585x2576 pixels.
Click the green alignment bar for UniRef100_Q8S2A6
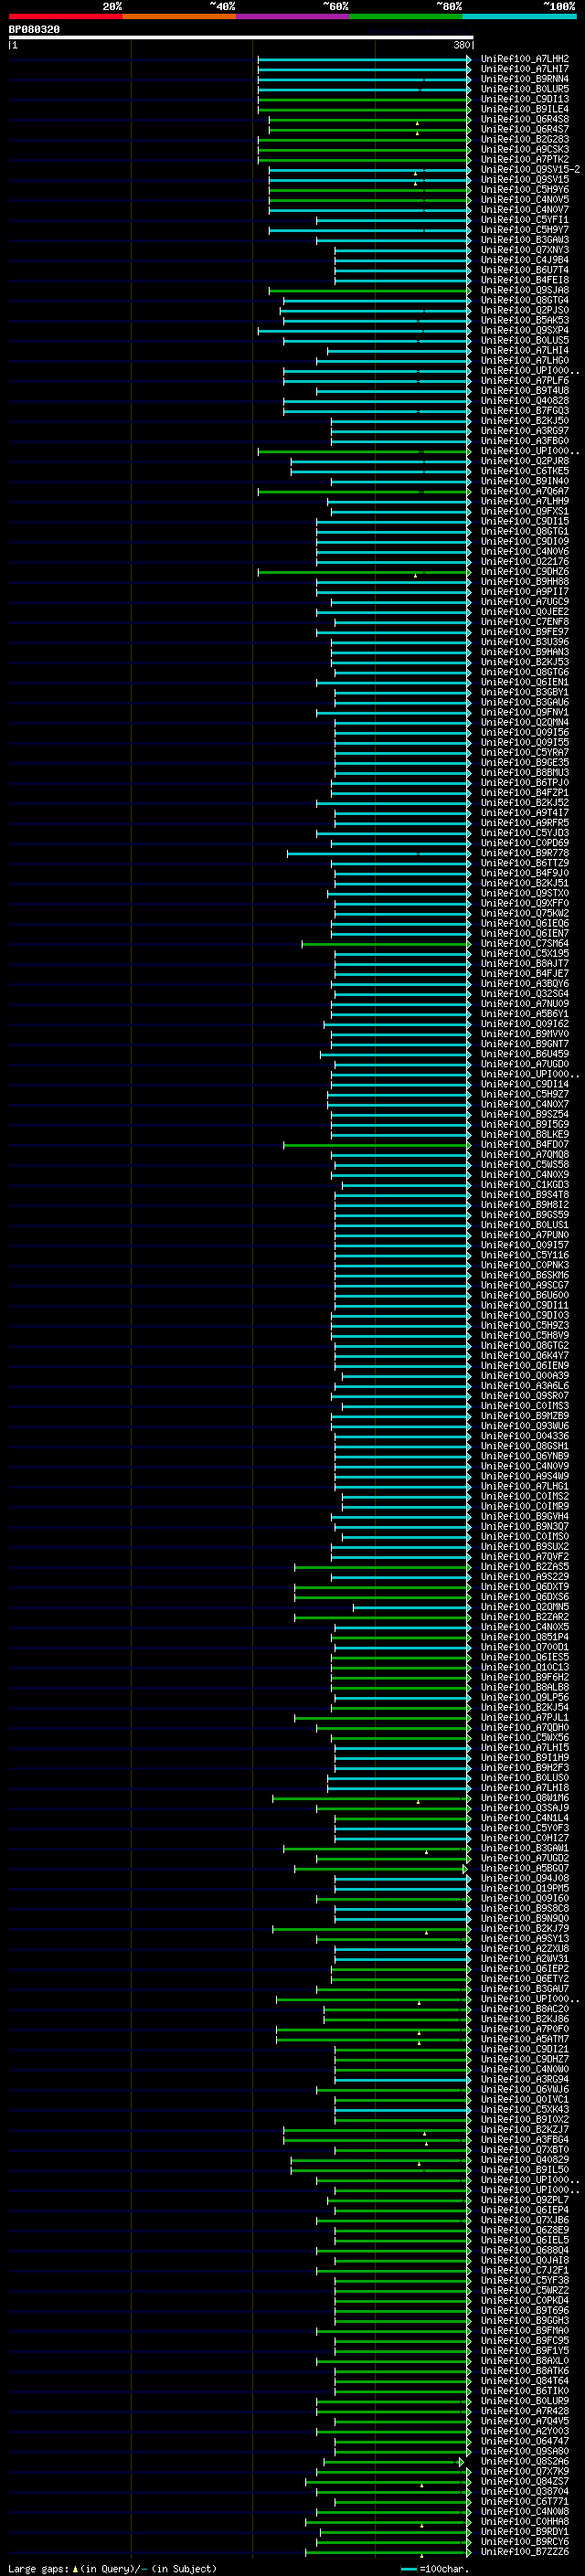coord(392,2462)
